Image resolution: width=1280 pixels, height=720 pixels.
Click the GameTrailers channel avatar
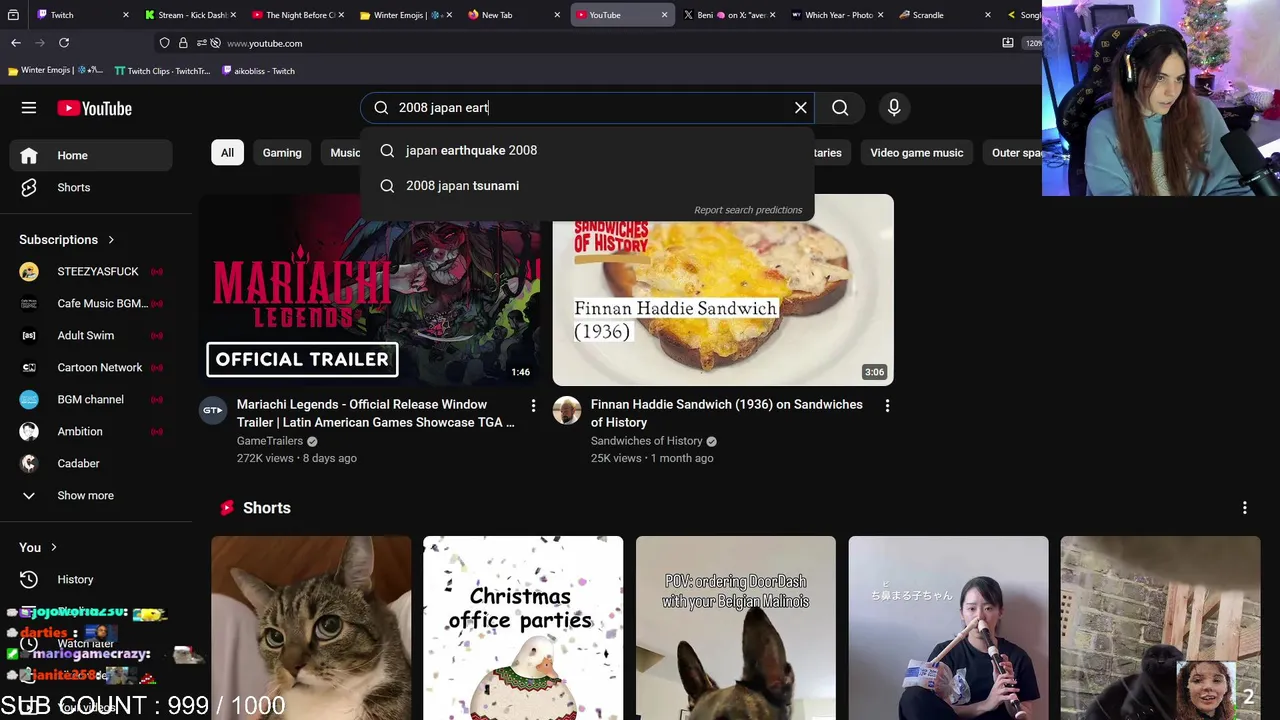point(213,410)
